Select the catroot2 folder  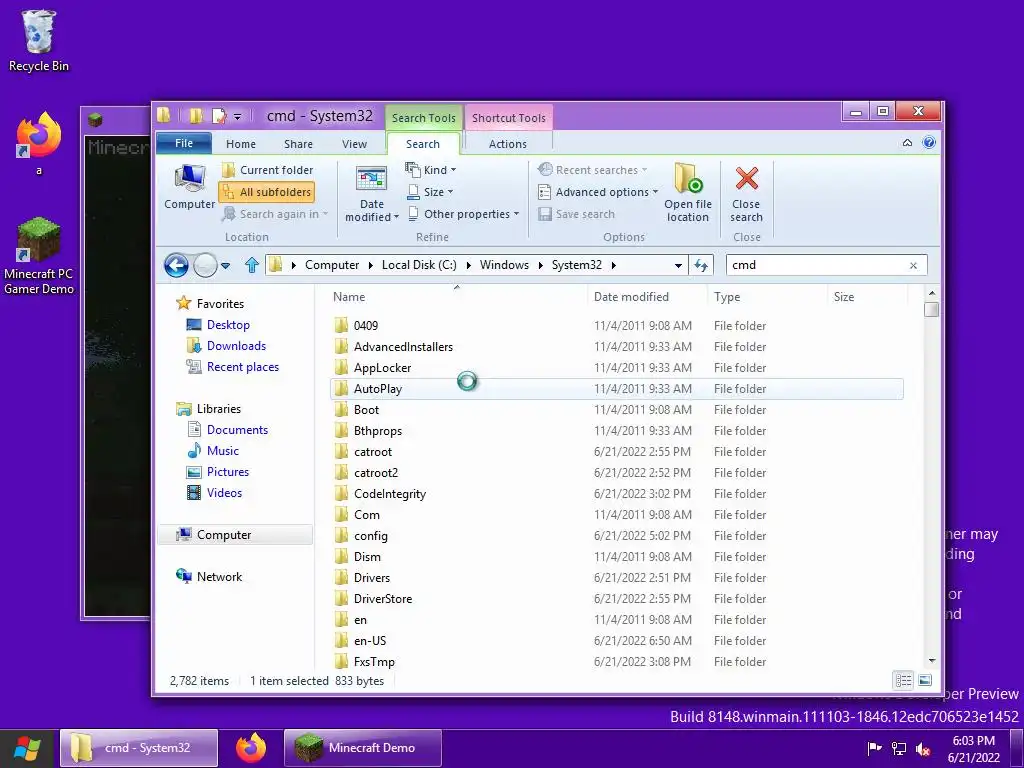click(x=376, y=473)
